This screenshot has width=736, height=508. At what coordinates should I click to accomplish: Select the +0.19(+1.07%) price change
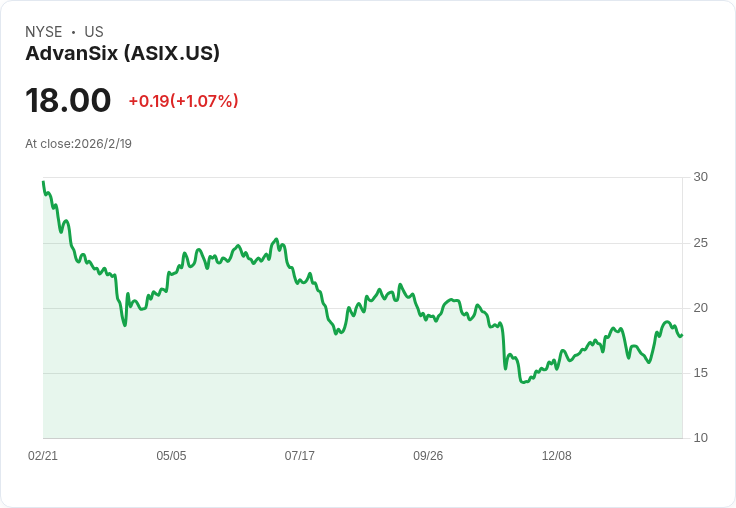(183, 101)
